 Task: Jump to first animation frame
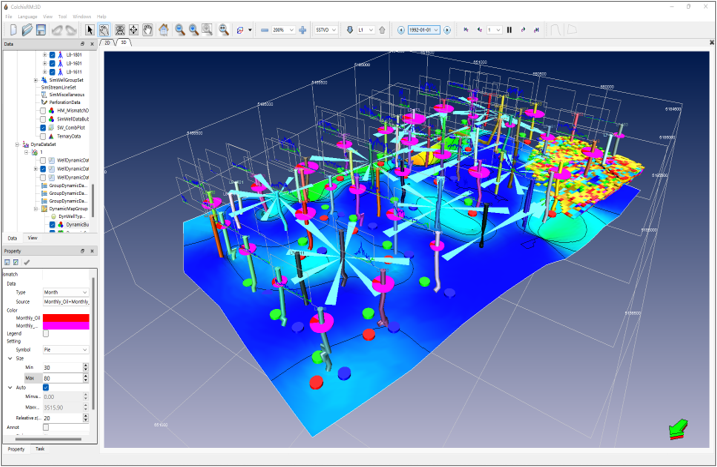click(466, 30)
